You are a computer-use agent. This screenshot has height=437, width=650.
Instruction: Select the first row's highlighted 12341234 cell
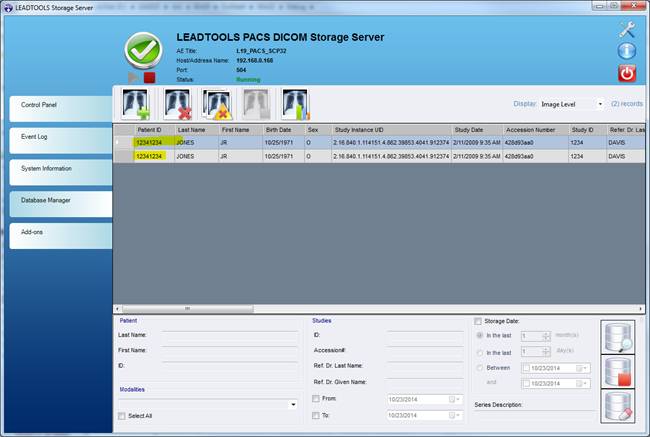(x=154, y=143)
